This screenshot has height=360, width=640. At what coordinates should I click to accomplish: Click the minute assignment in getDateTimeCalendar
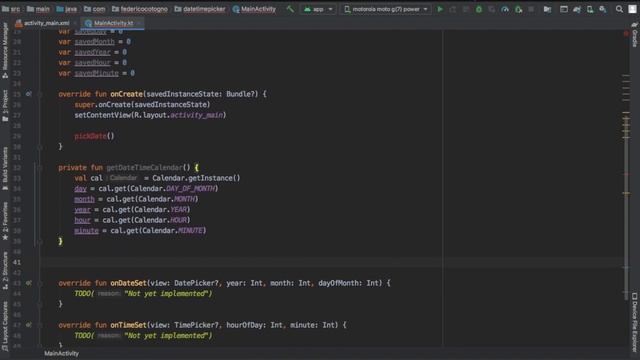[x=140, y=231]
